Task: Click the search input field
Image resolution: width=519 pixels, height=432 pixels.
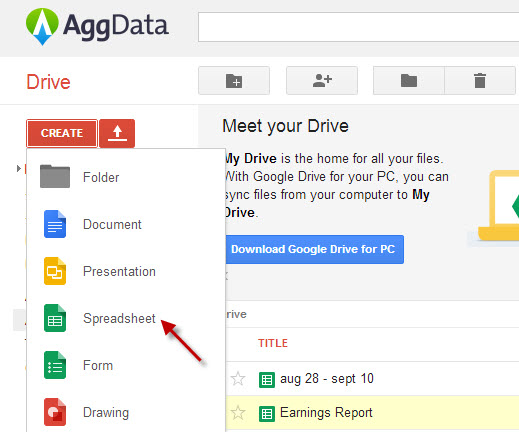Action: pyautogui.click(x=358, y=27)
